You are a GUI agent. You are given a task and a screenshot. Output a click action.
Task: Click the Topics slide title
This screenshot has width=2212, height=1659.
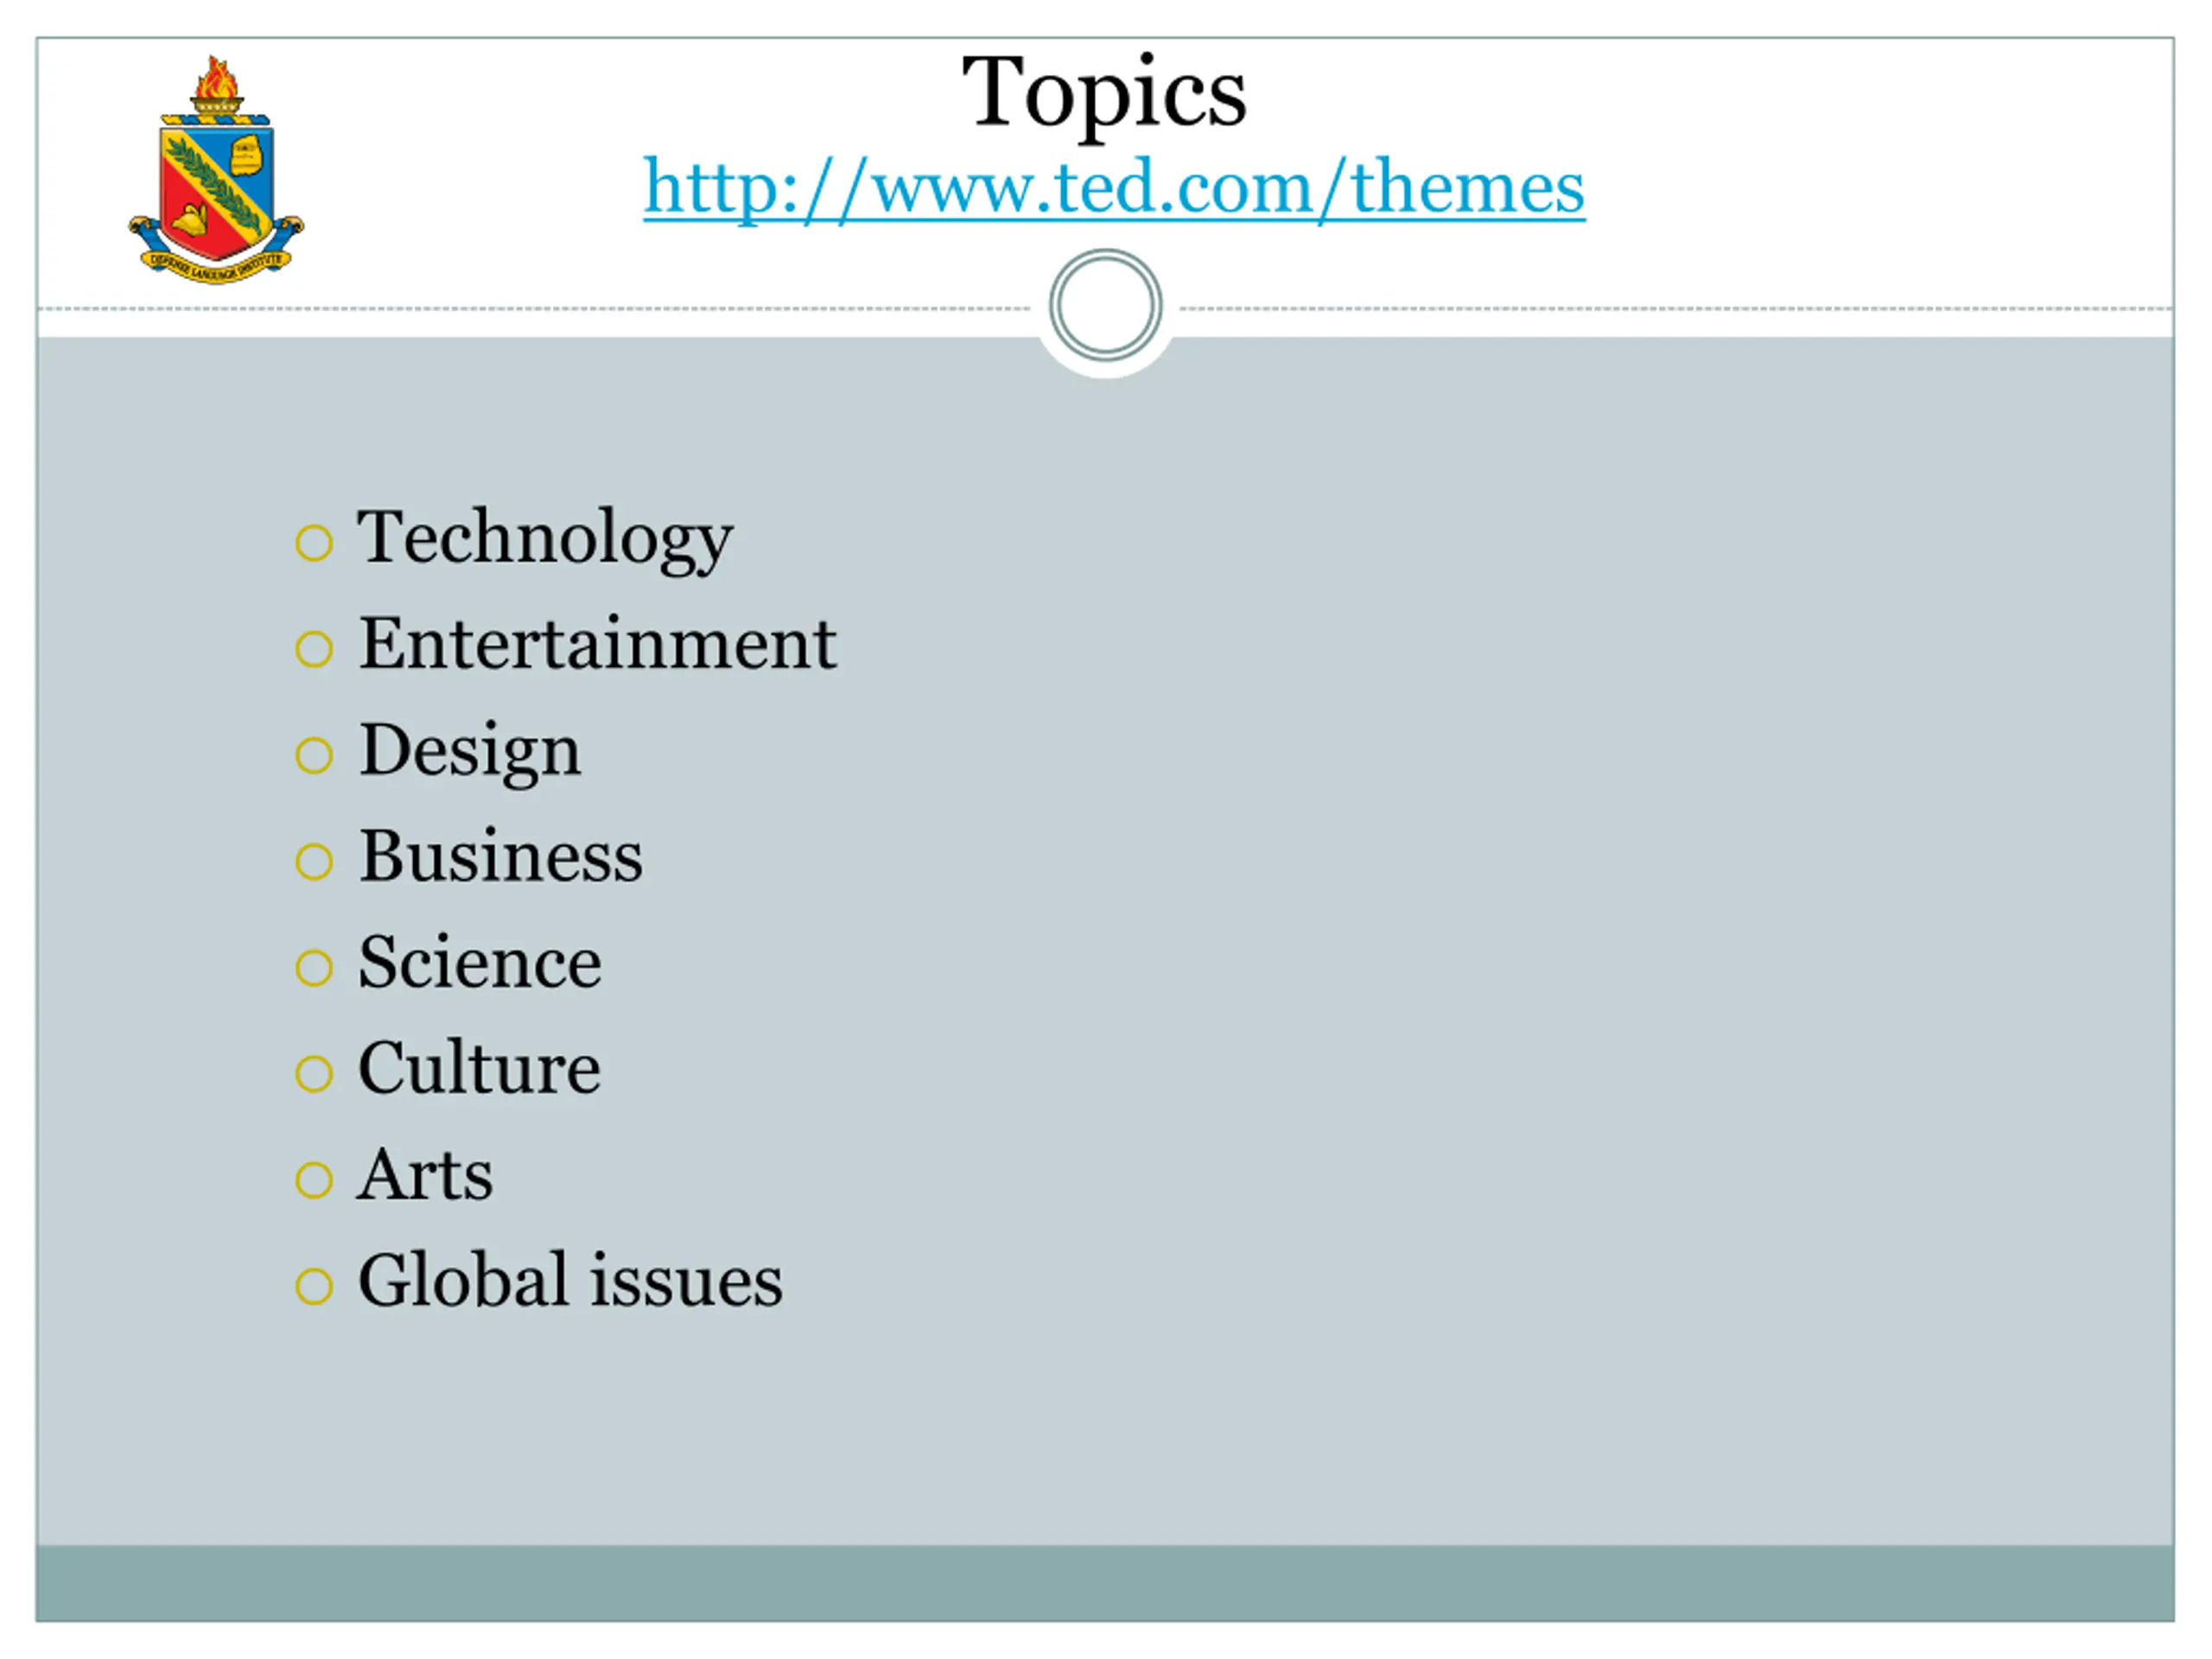pos(1104,92)
